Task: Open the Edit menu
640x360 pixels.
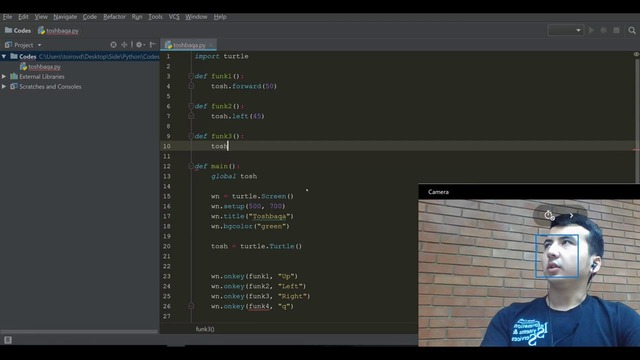Action: [23, 17]
